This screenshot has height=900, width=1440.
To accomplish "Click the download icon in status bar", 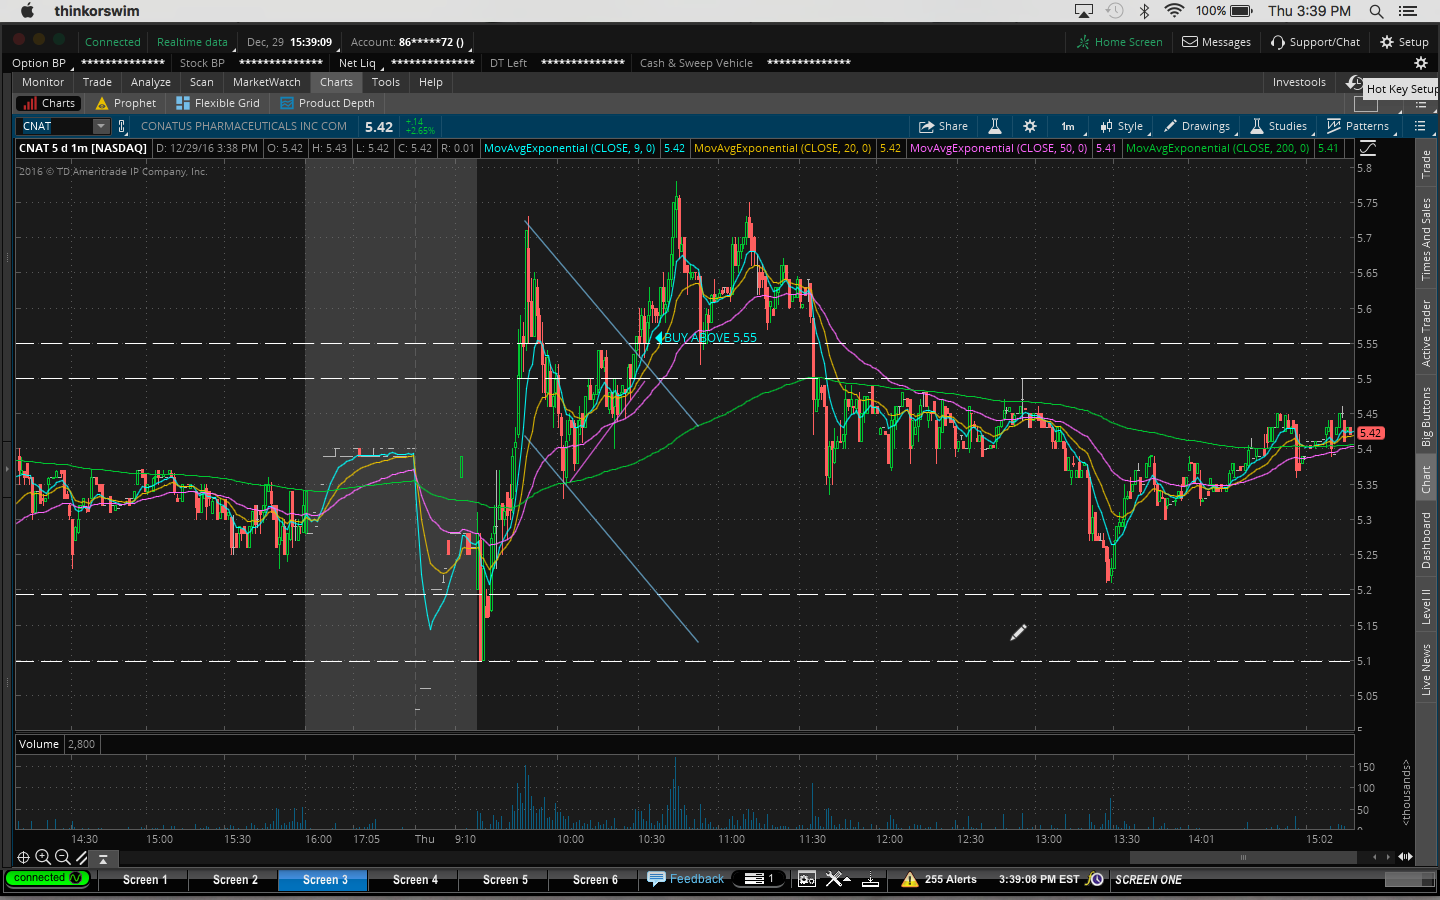I will point(870,879).
